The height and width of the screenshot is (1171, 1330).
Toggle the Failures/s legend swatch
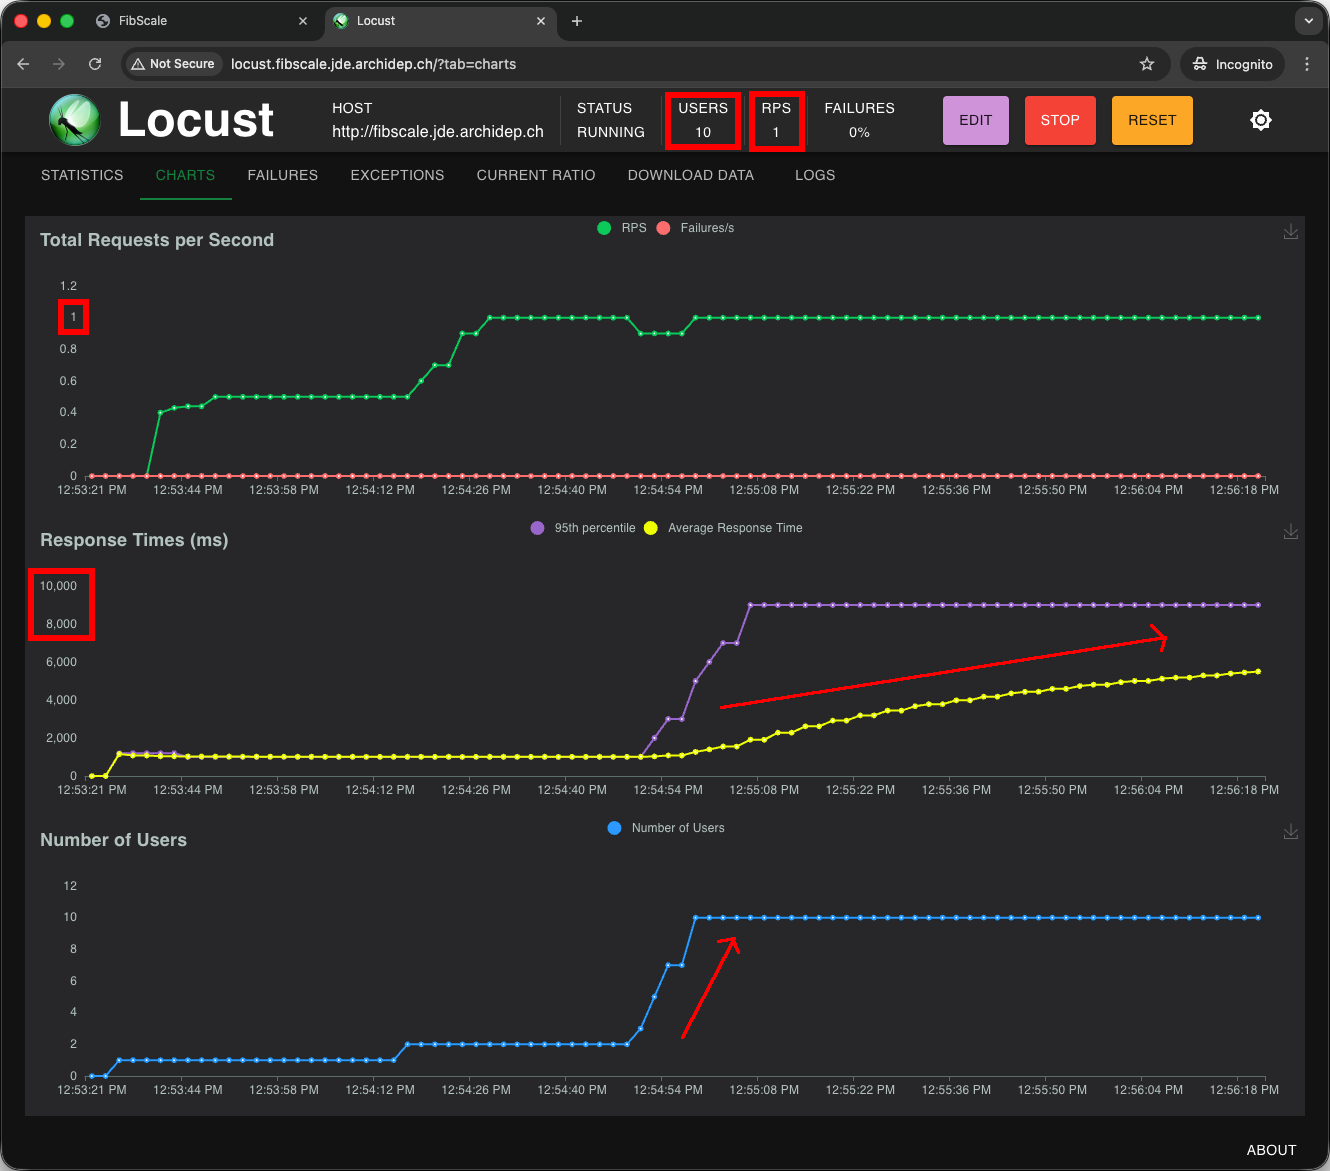663,227
